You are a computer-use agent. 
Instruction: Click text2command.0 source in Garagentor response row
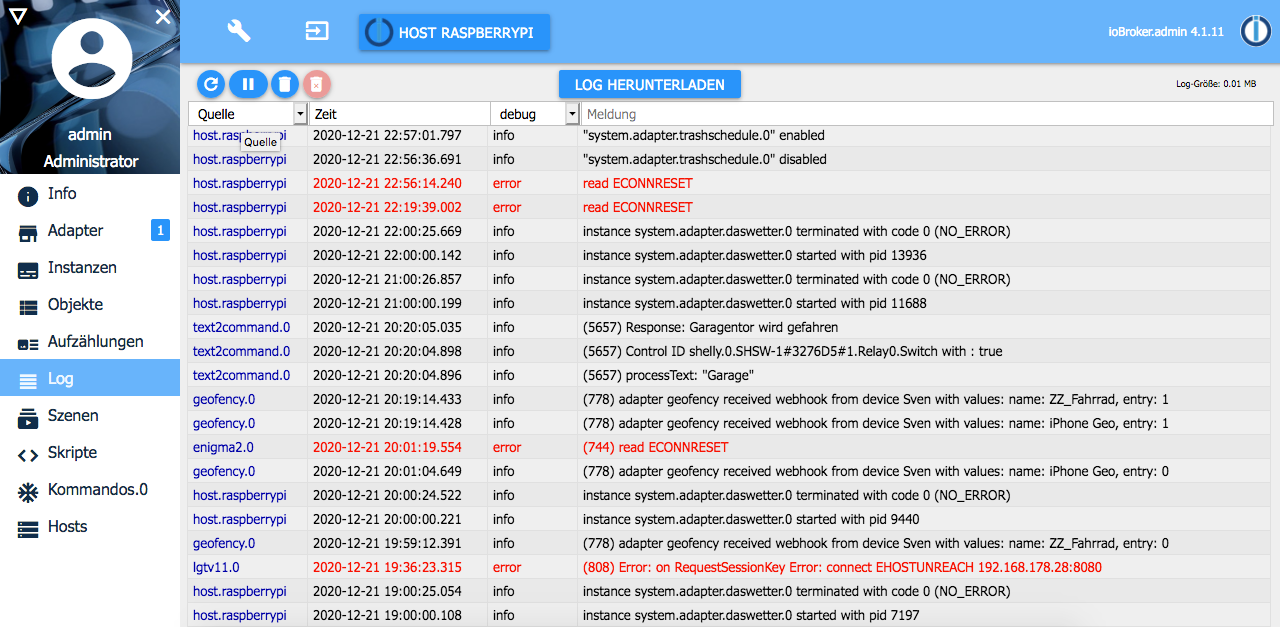tap(242, 327)
